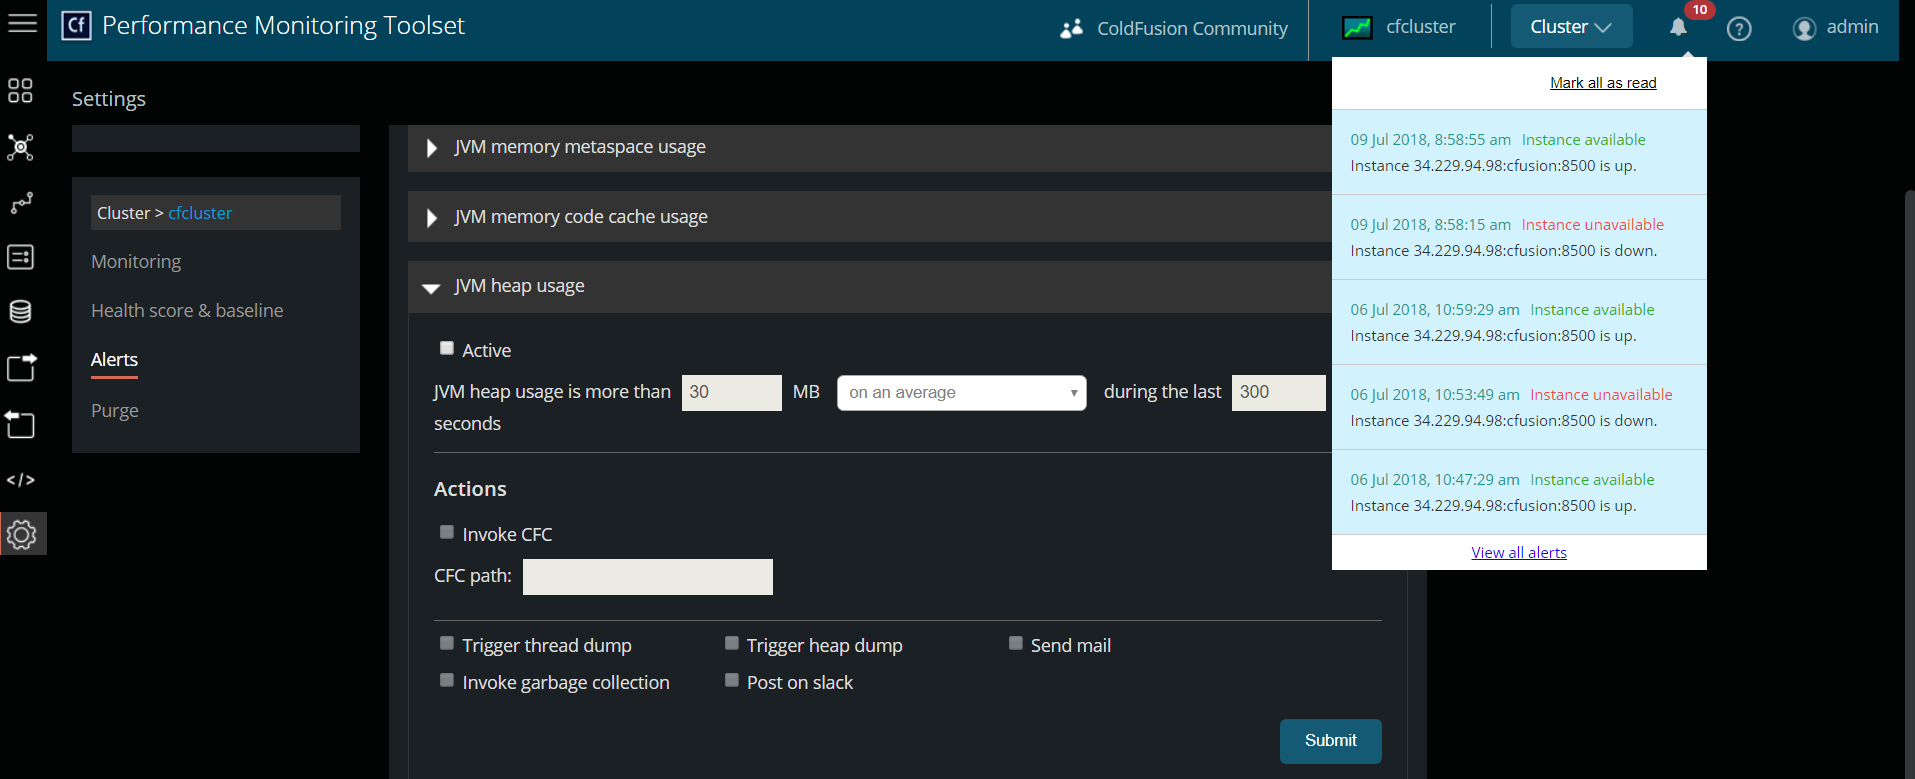Select the database icon in sidebar
Viewport: 1915px width, 779px height.
tap(20, 312)
